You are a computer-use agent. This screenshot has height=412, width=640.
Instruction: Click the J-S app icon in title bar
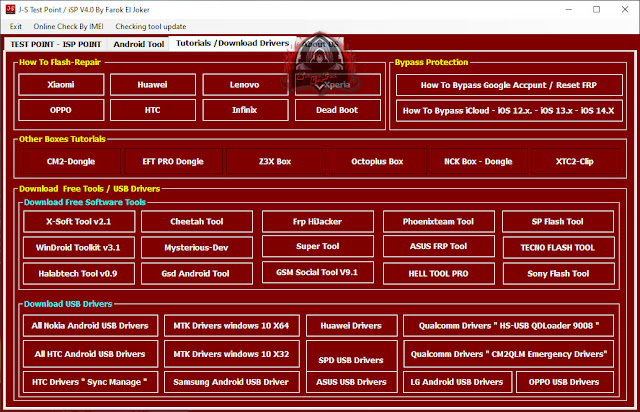tap(10, 9)
